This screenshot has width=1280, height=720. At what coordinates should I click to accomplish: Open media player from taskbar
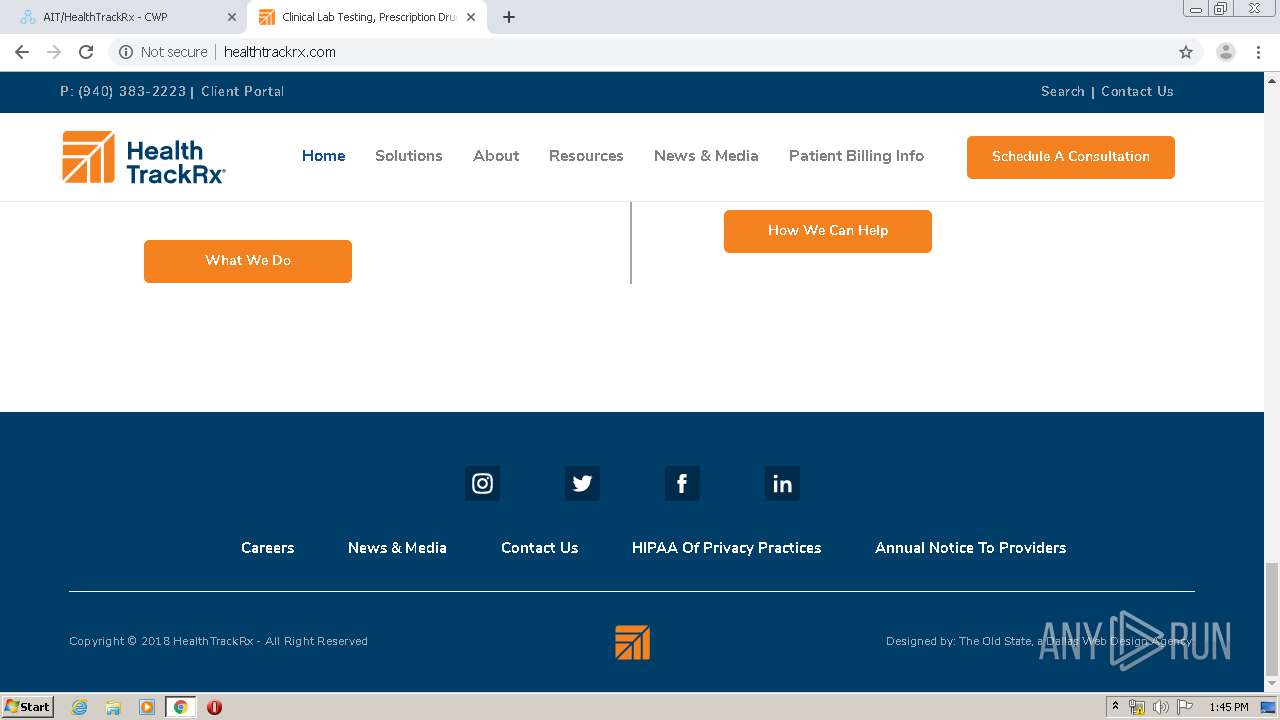147,707
